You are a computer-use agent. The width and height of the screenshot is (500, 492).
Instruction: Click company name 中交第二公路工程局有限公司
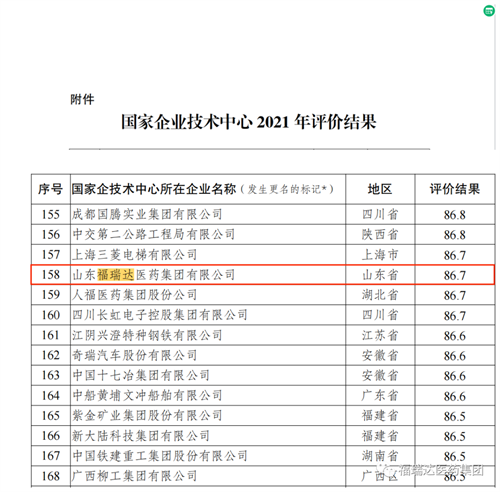click(154, 234)
